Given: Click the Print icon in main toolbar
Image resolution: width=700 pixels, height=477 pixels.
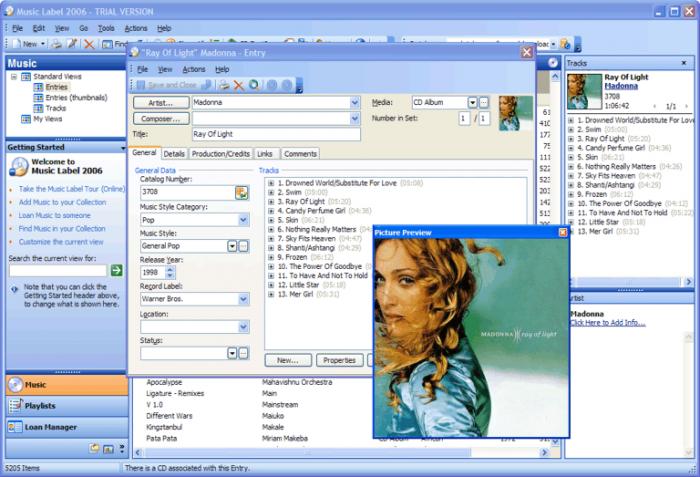Looking at the screenshot, I should 56,44.
